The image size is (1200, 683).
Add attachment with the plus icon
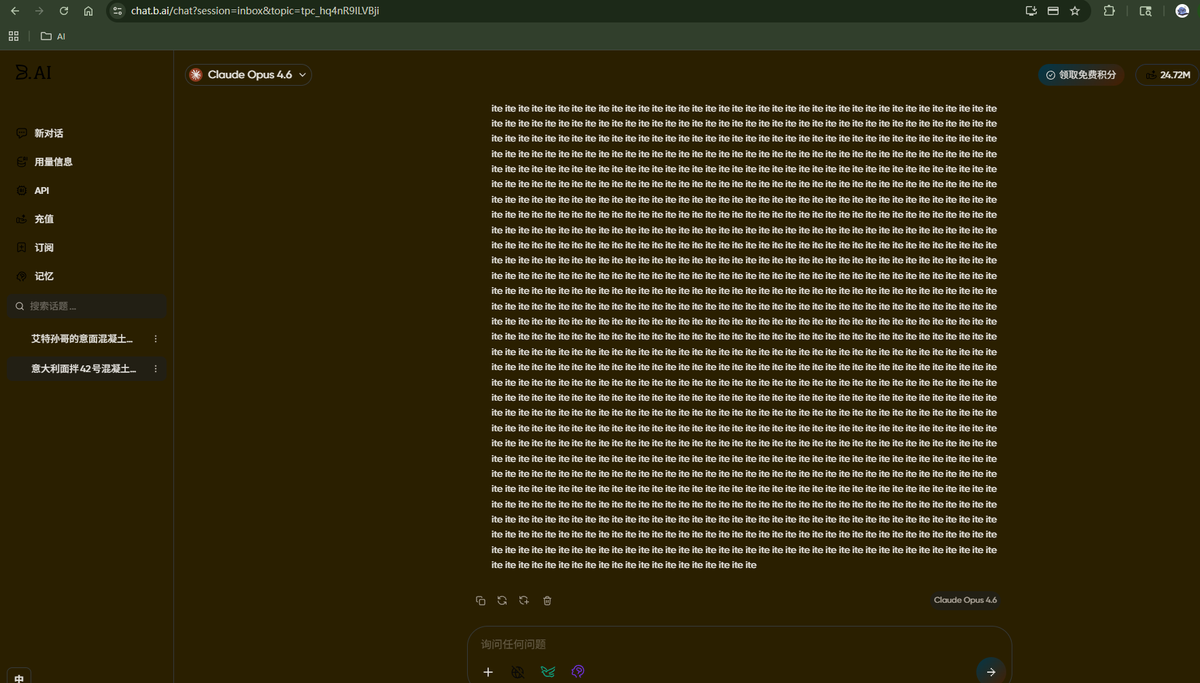488,672
